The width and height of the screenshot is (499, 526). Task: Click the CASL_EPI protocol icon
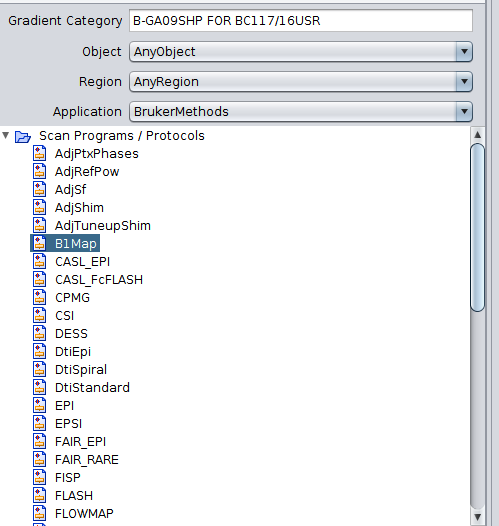click(39, 261)
